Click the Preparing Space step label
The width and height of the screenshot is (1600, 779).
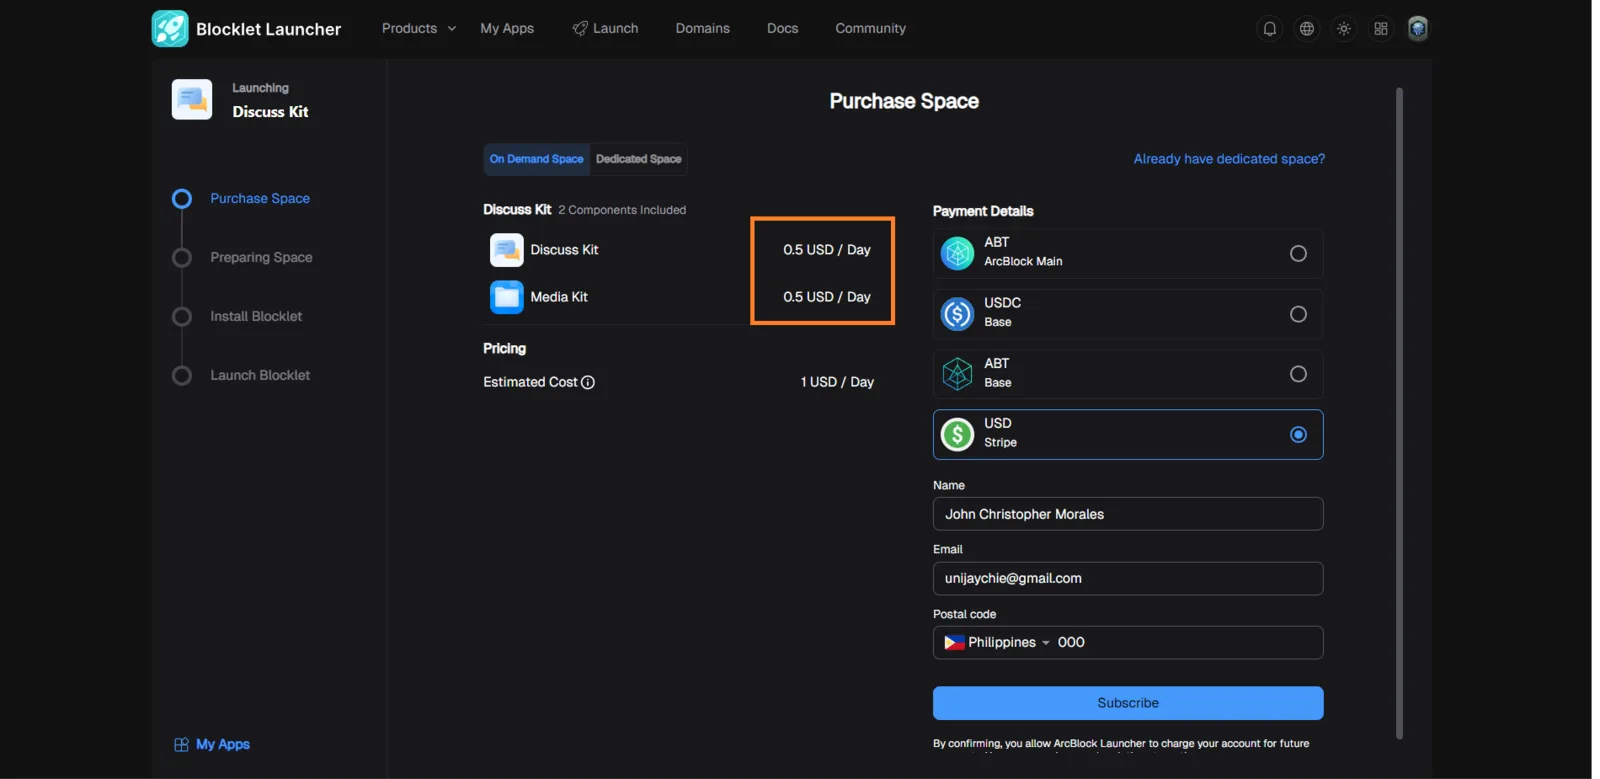(x=261, y=258)
